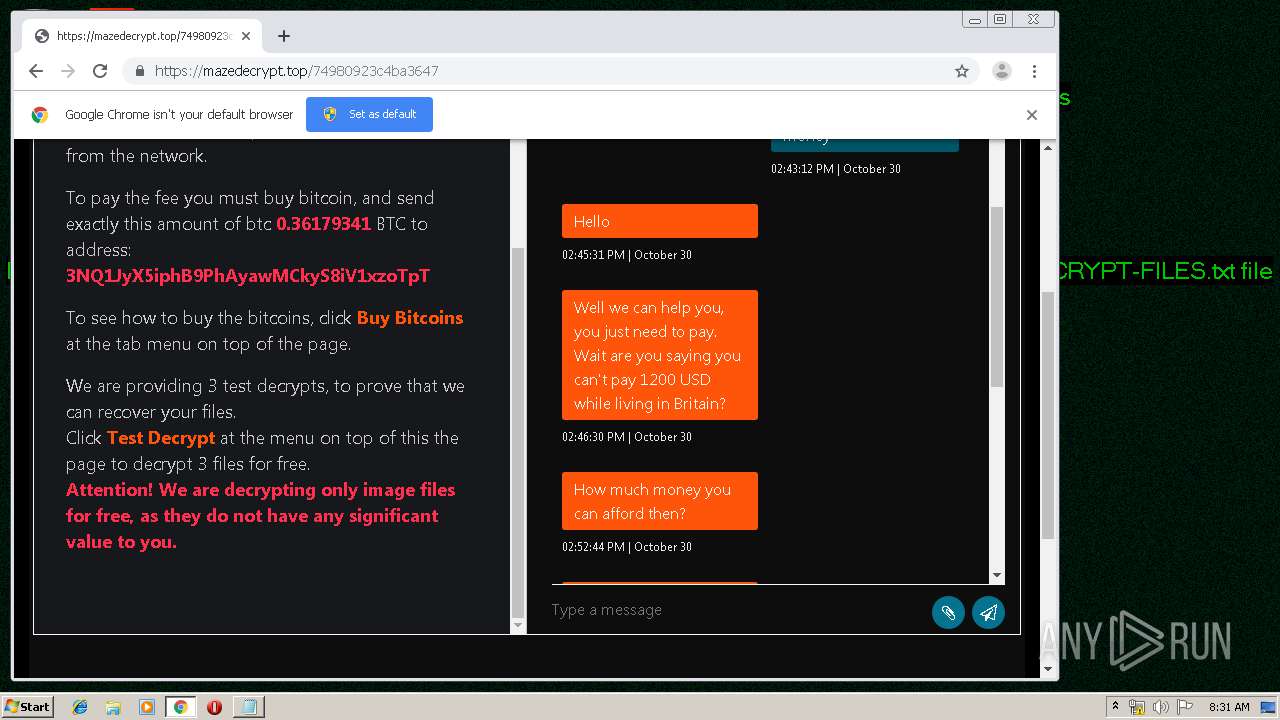Open Windows Media Player taskbar icon

coord(147,707)
